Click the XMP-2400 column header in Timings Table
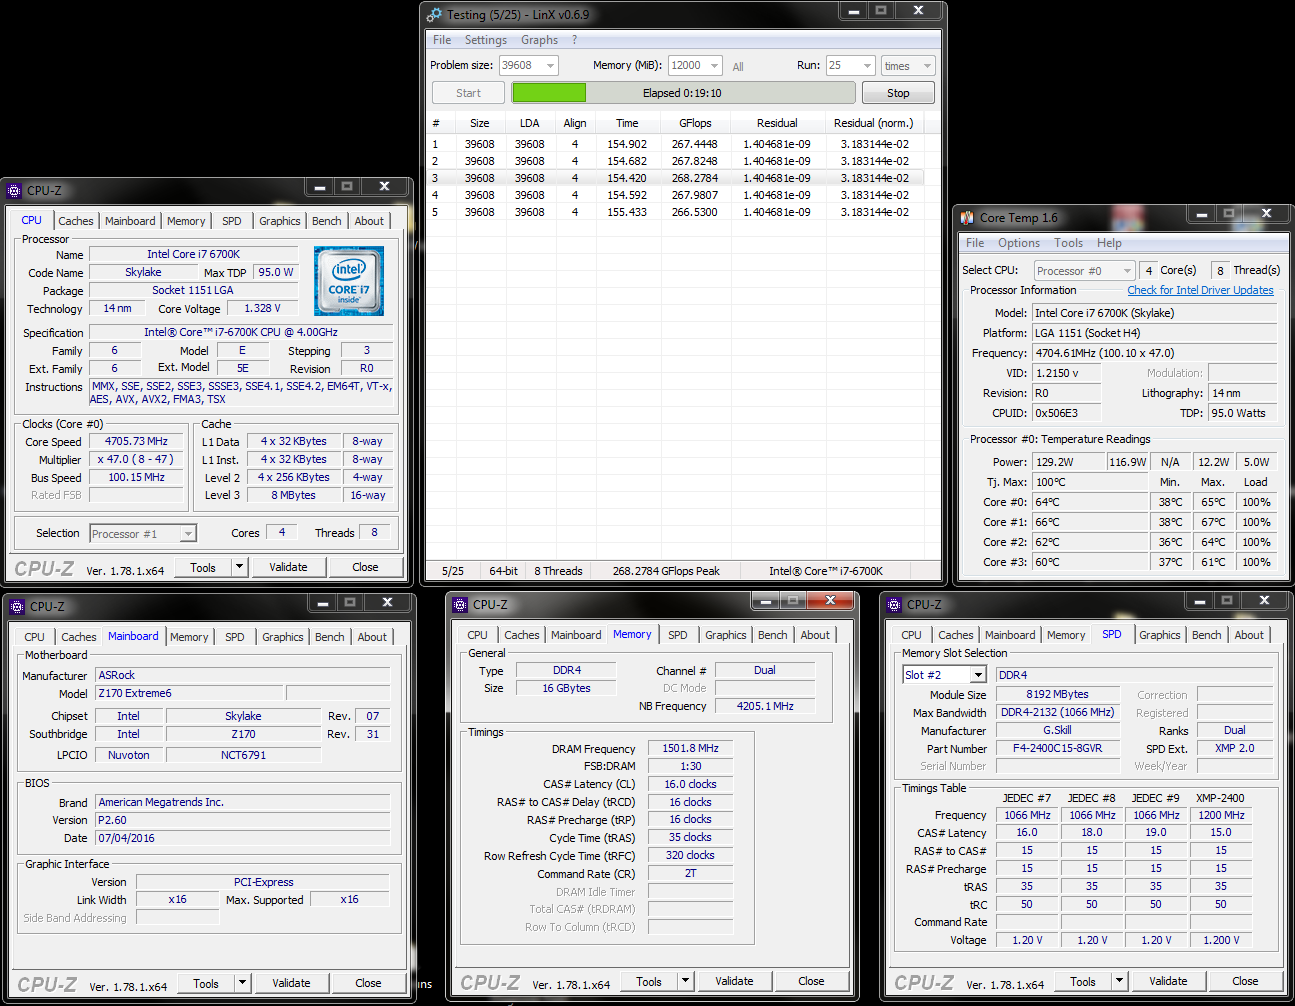1295x1006 pixels. [1220, 798]
